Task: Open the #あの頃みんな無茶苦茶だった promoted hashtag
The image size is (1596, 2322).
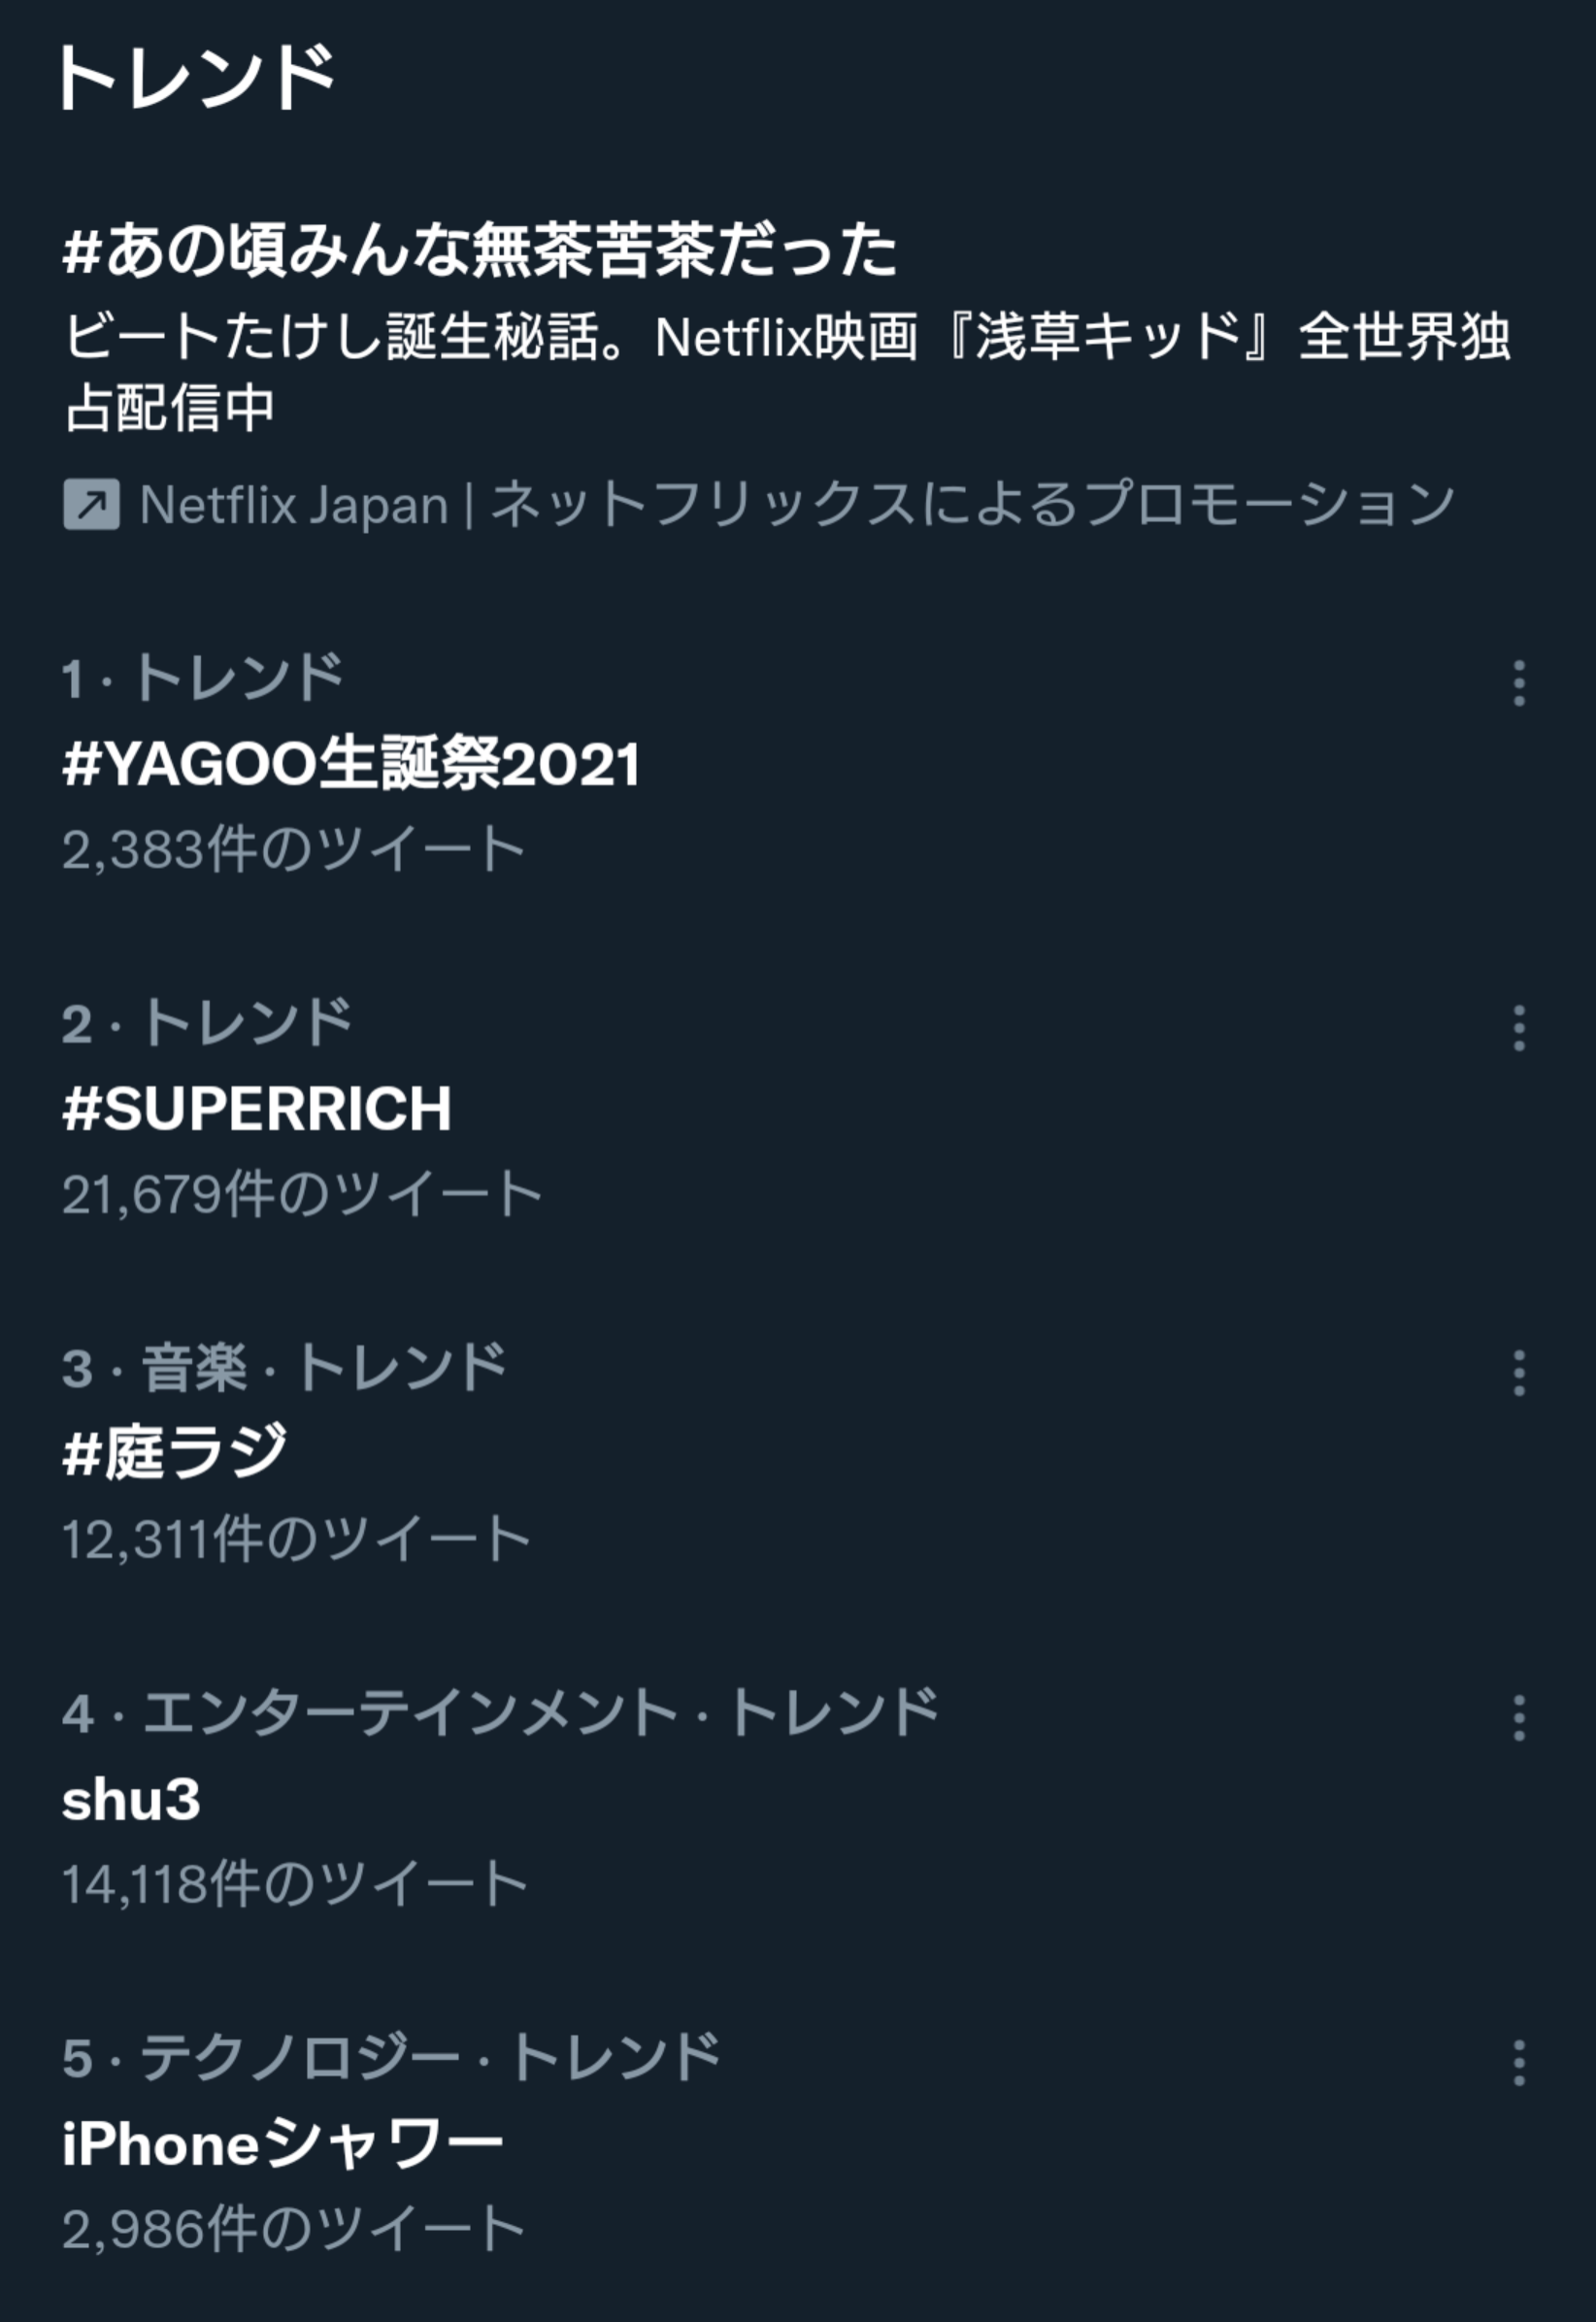Action: click(480, 250)
